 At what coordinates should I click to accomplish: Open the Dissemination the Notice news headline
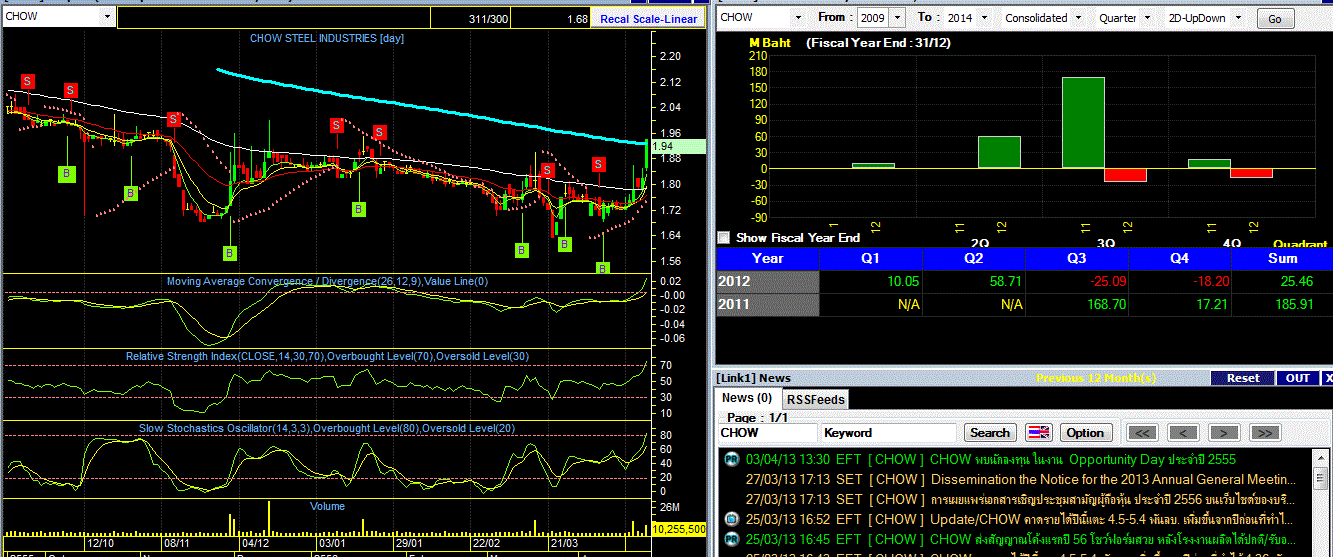(1112, 479)
